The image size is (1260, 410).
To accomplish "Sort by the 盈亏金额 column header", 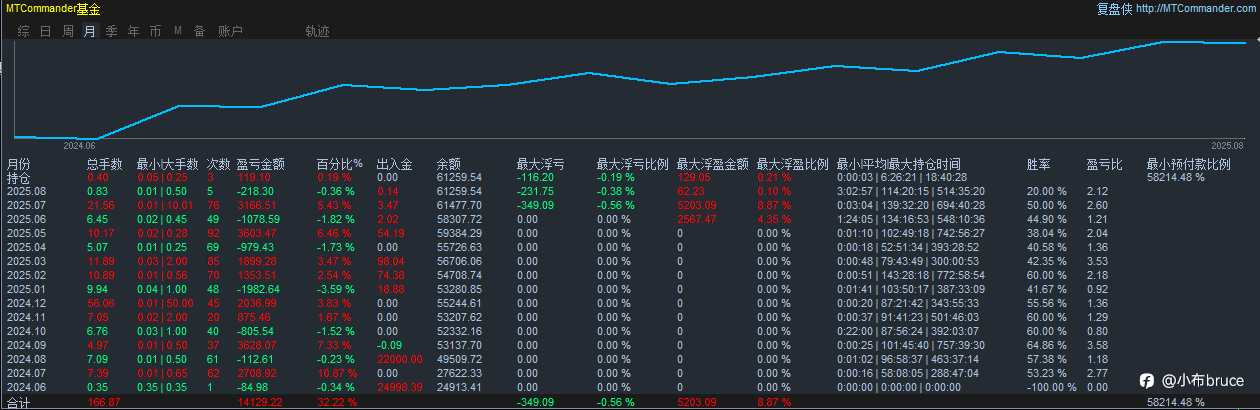I will (x=261, y=164).
